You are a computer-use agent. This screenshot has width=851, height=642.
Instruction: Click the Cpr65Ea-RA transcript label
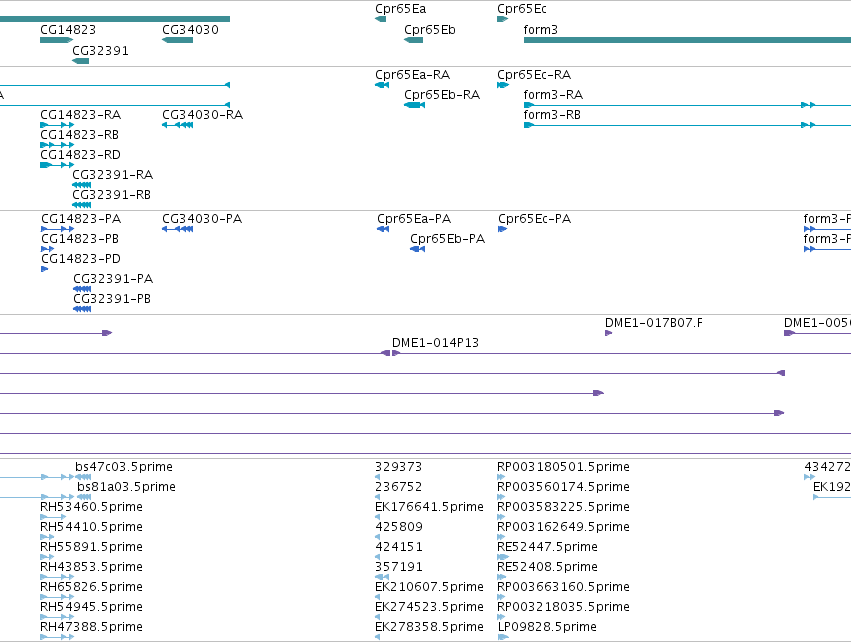pyautogui.click(x=412, y=74)
